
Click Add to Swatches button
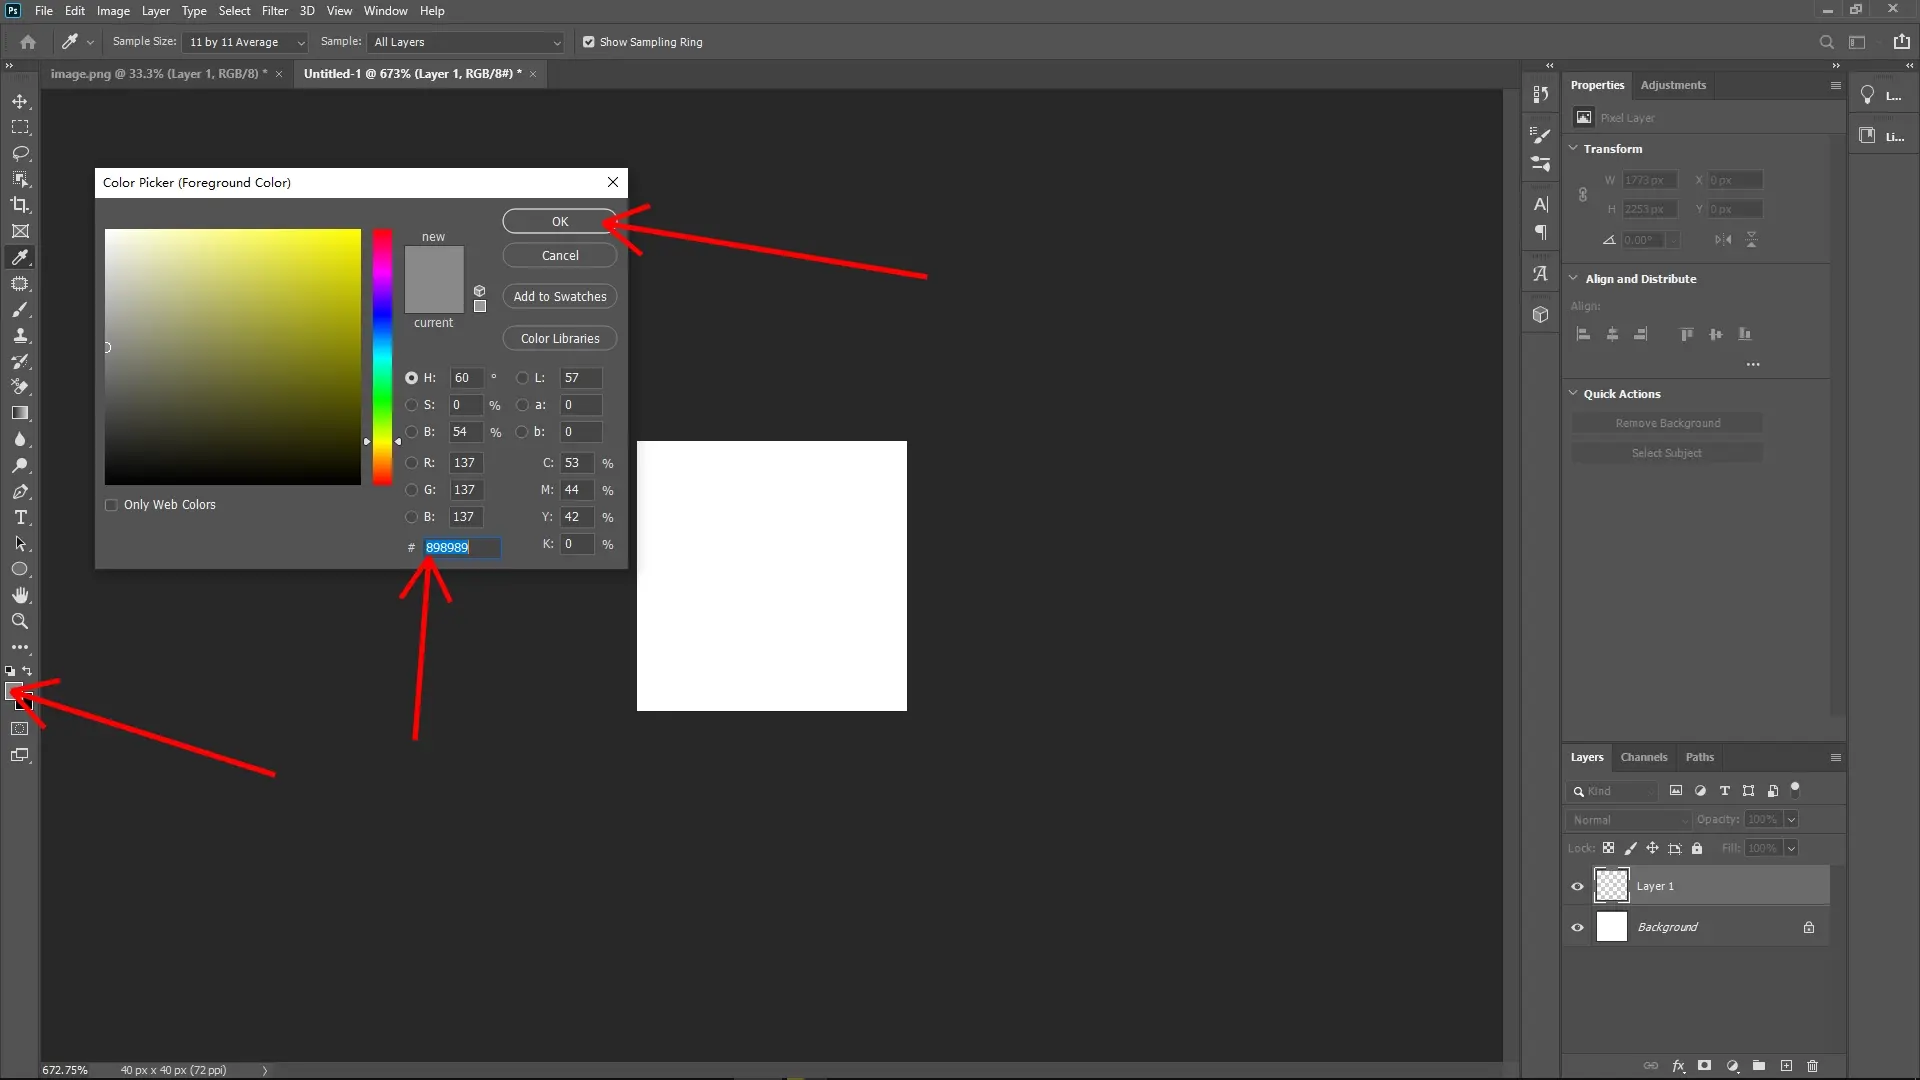tap(559, 296)
